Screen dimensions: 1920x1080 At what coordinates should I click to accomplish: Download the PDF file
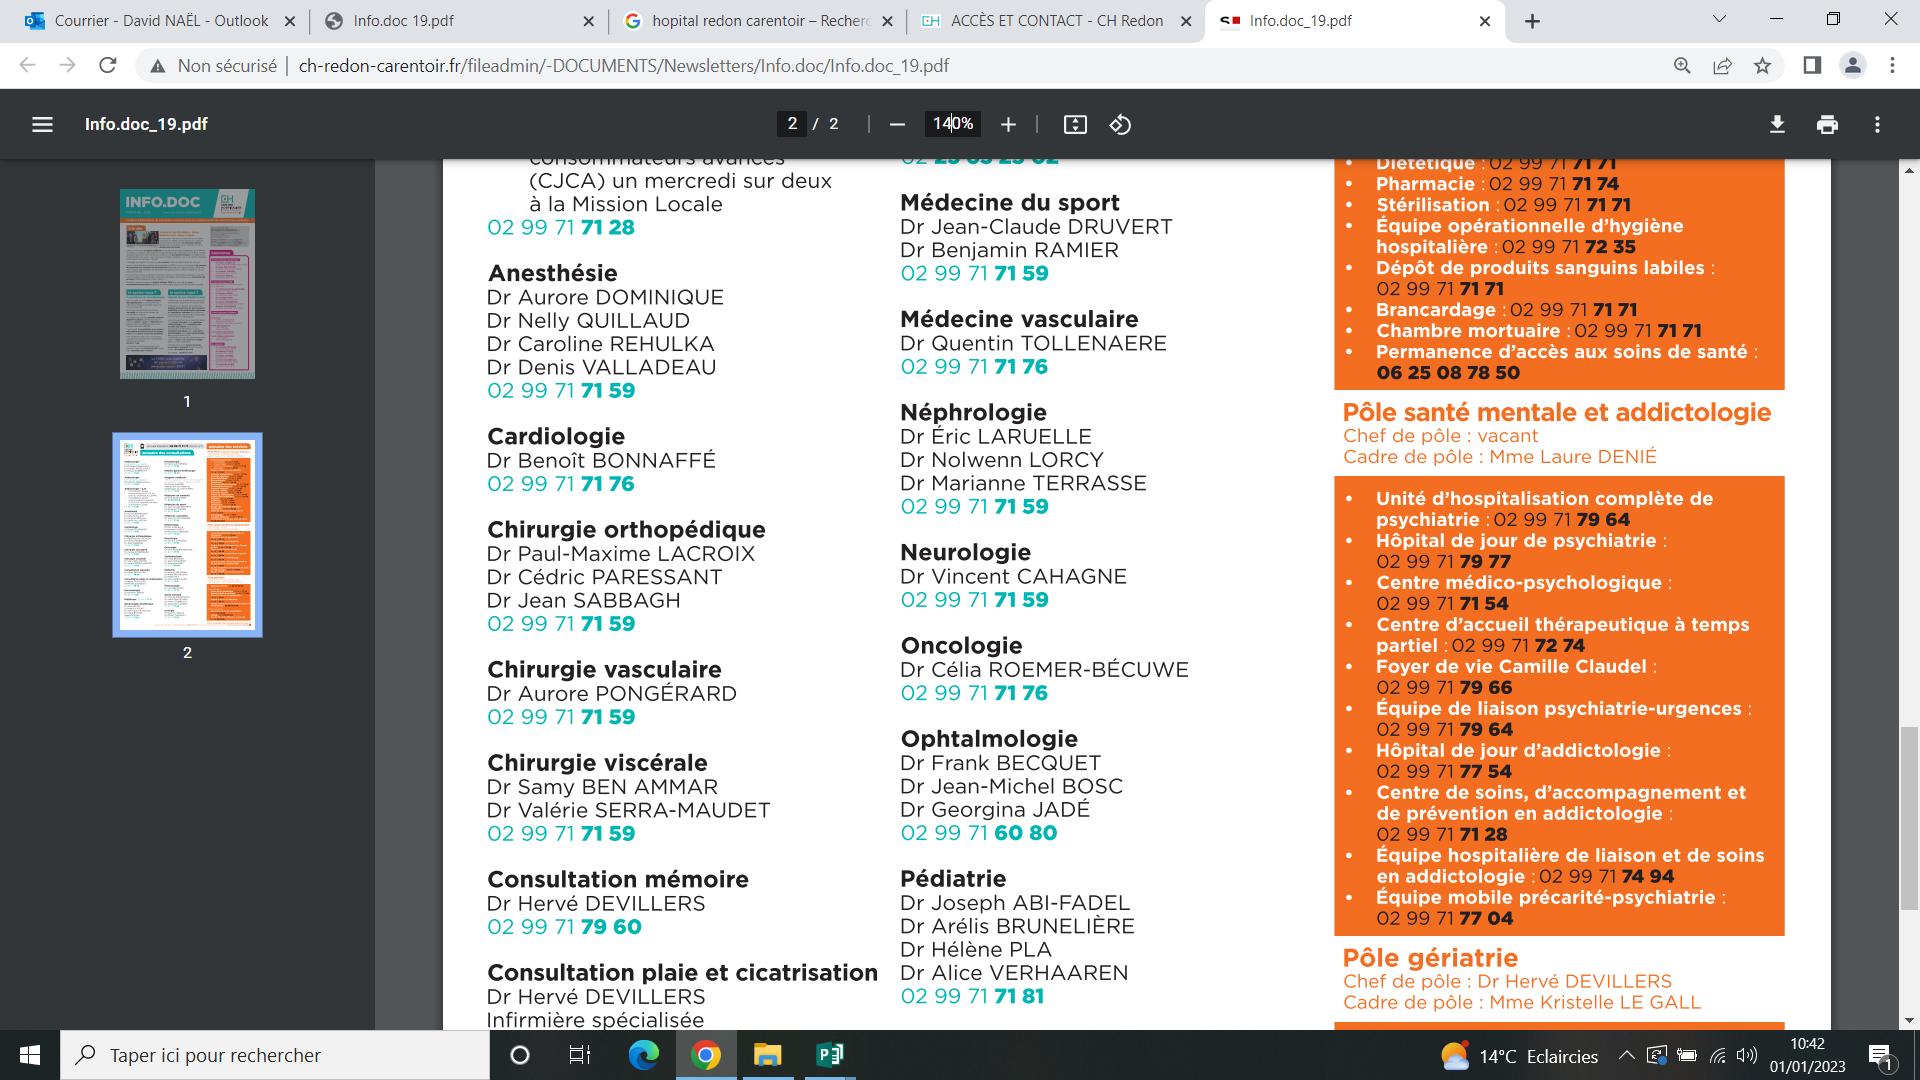[1777, 125]
